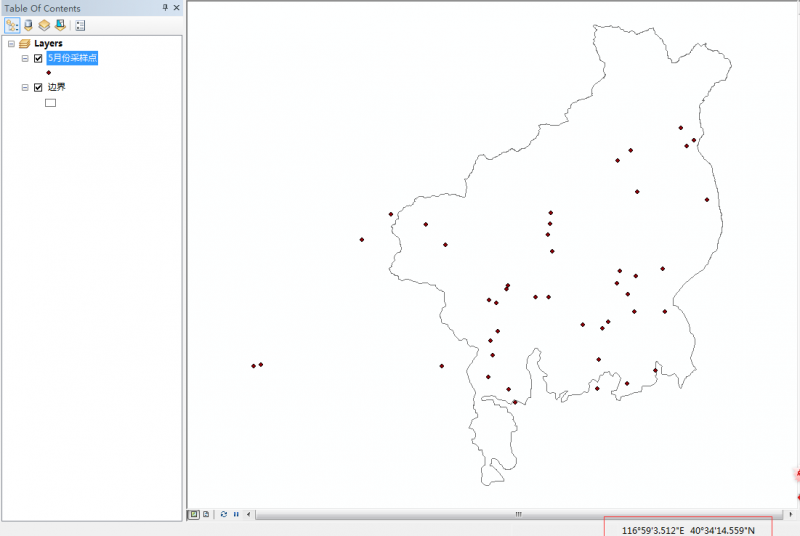800x536 pixels.
Task: Click the Layers data frame stack icon
Action: [24, 44]
